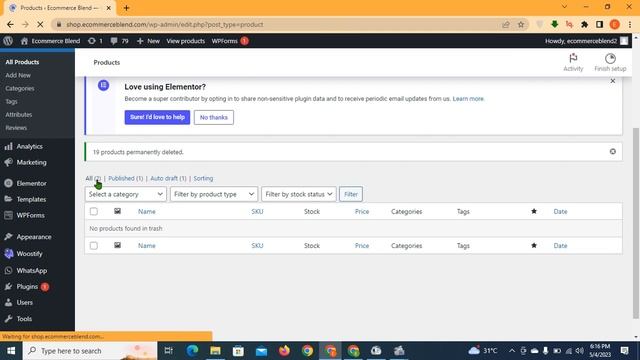Open the Chrome tab search chevron

564,7
